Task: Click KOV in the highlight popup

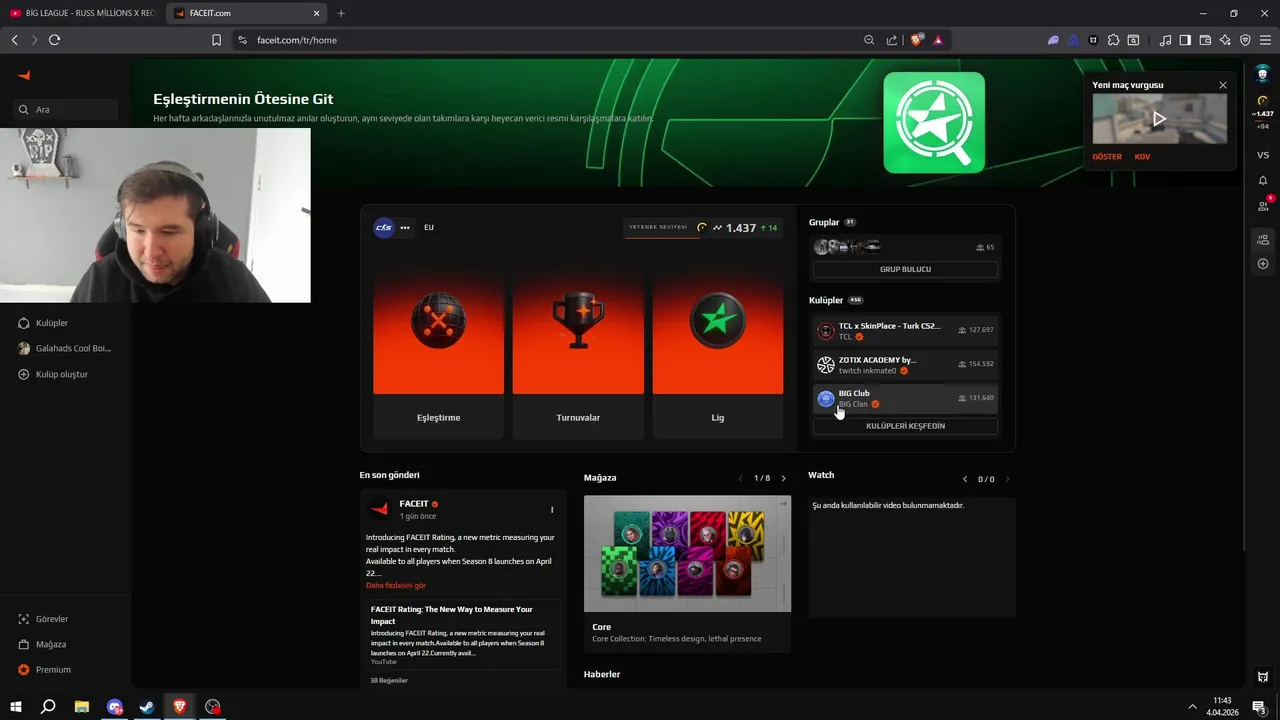Action: tap(1142, 157)
